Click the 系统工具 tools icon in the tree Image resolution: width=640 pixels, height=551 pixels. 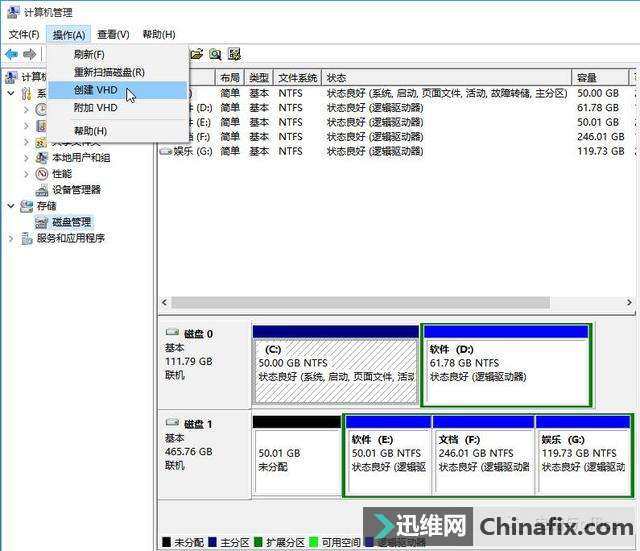tap(27, 93)
